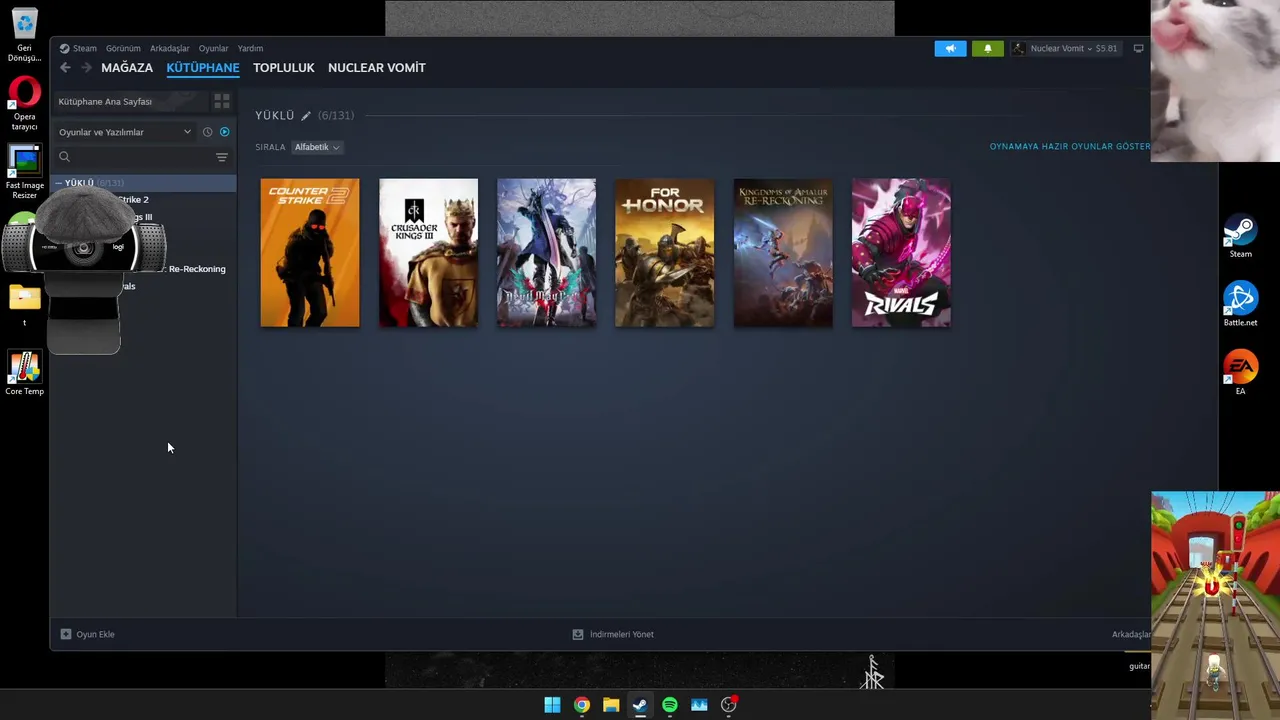Open the green notifications bell
Viewport: 1280px width, 720px height.
click(987, 48)
